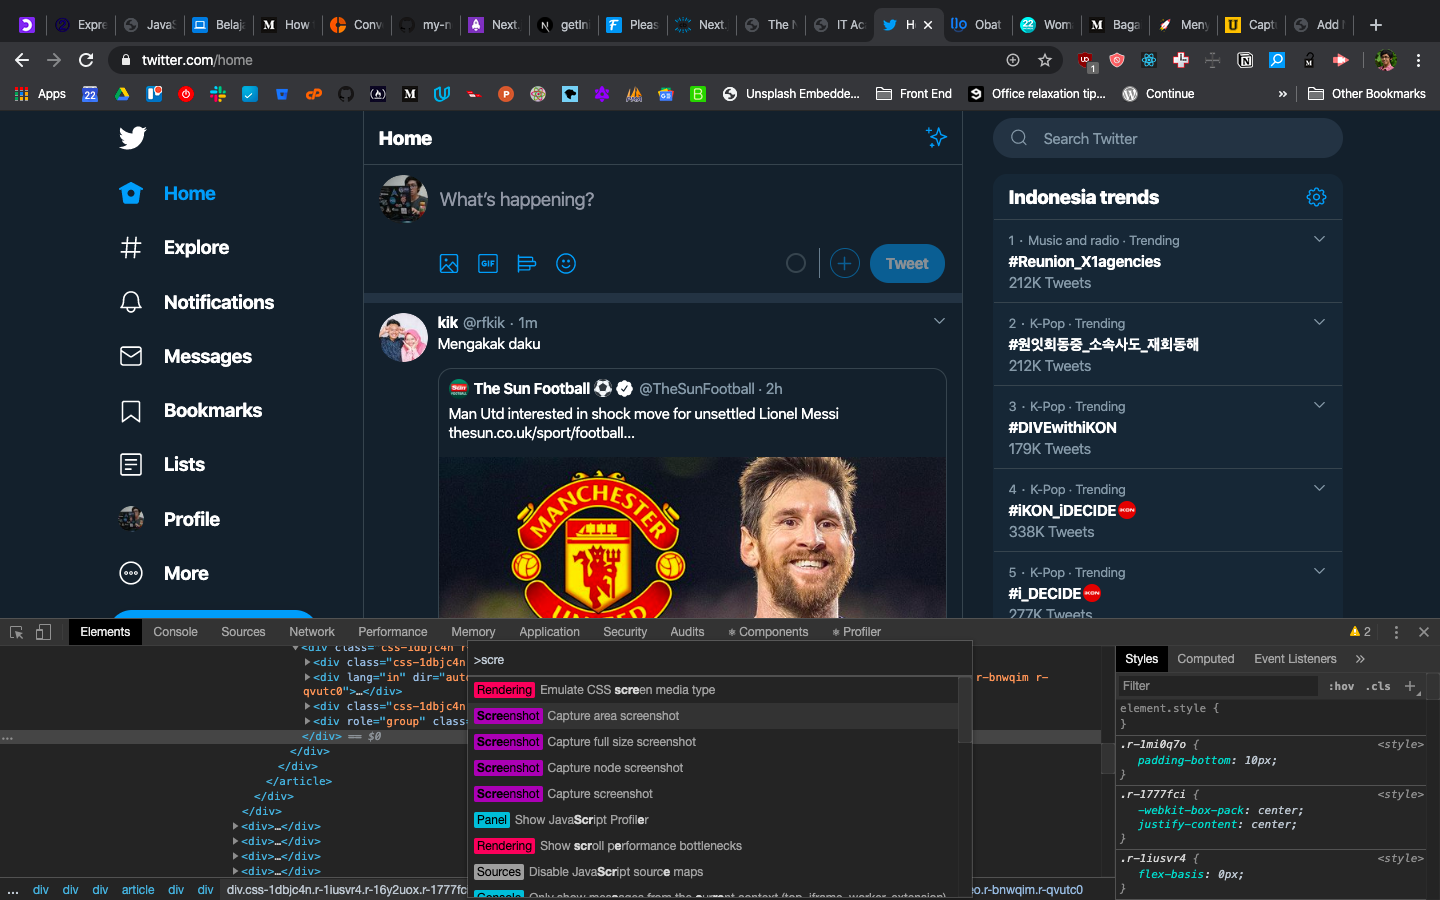Add a GIF to the tweet
Image resolution: width=1440 pixels, height=900 pixels.
488,264
